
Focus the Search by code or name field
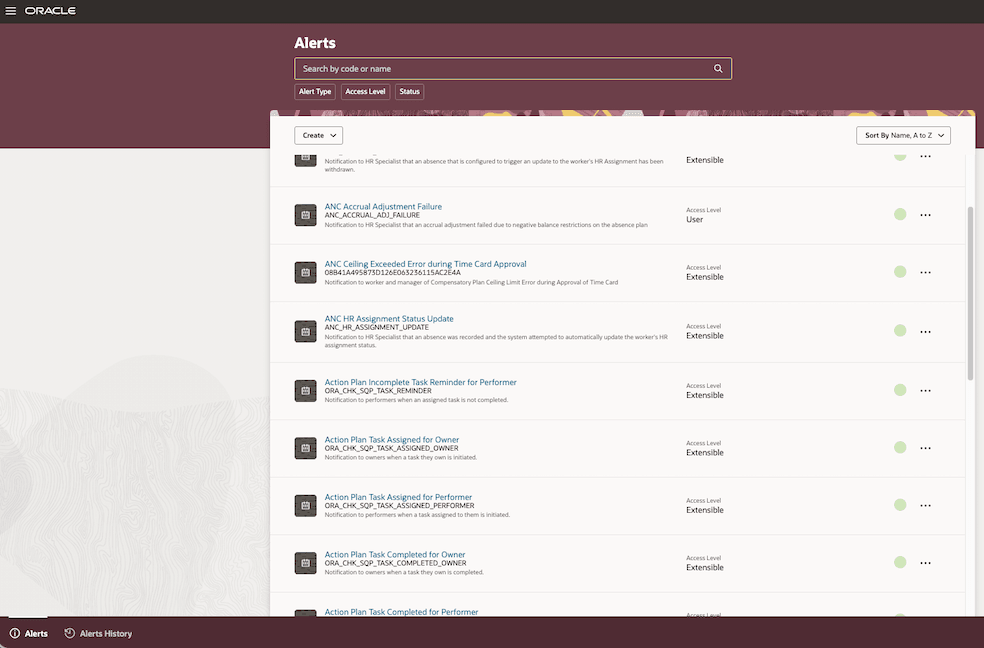[513, 68]
